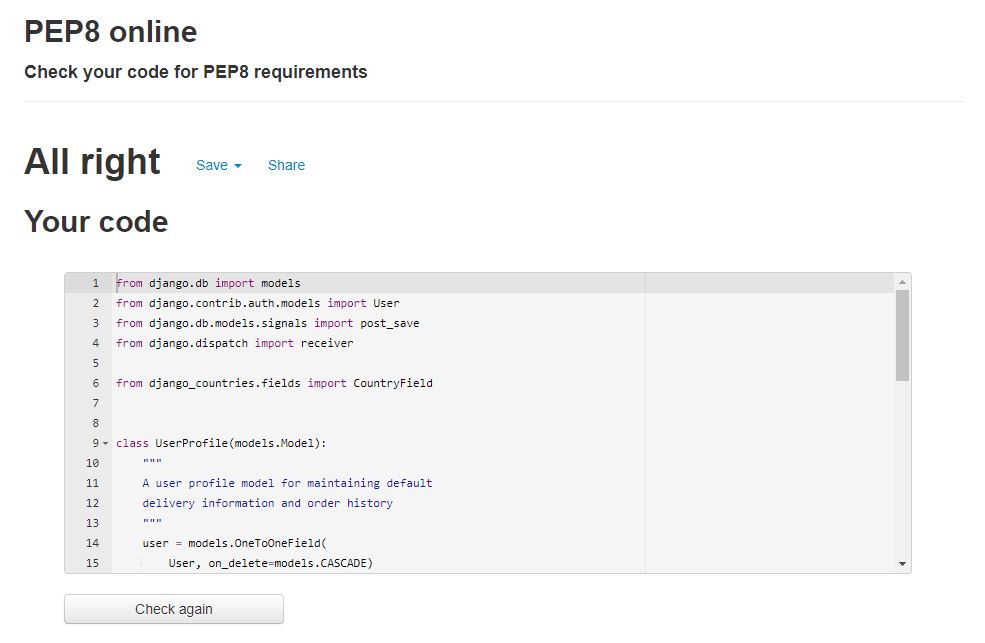Open the Save dropdown menu
The width and height of the screenshot is (985, 643).
point(210,166)
